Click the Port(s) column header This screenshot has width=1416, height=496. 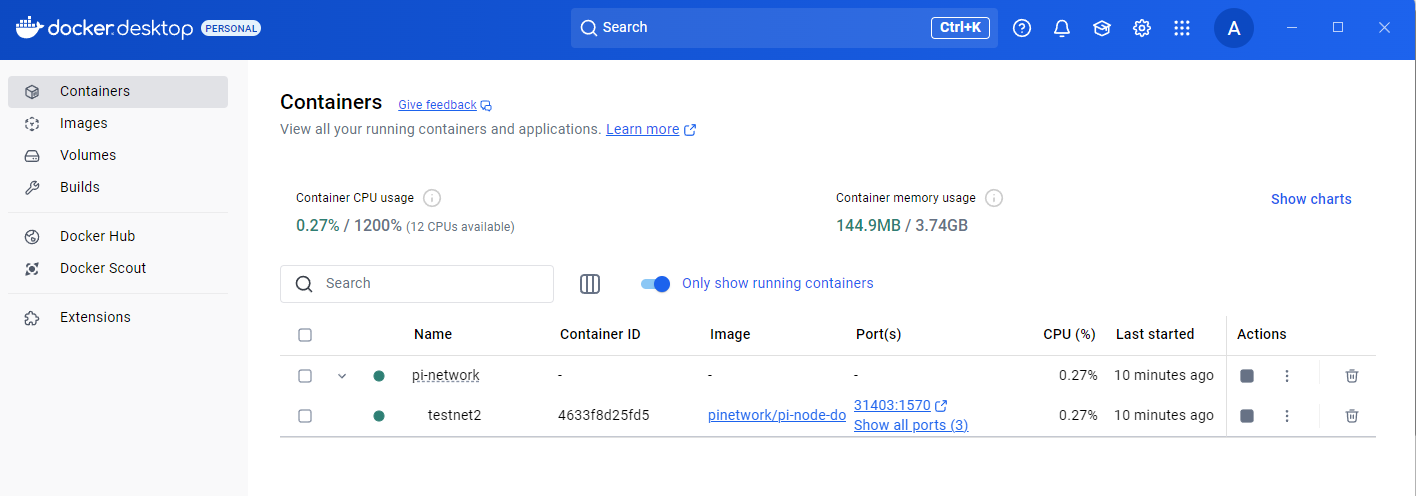click(879, 335)
